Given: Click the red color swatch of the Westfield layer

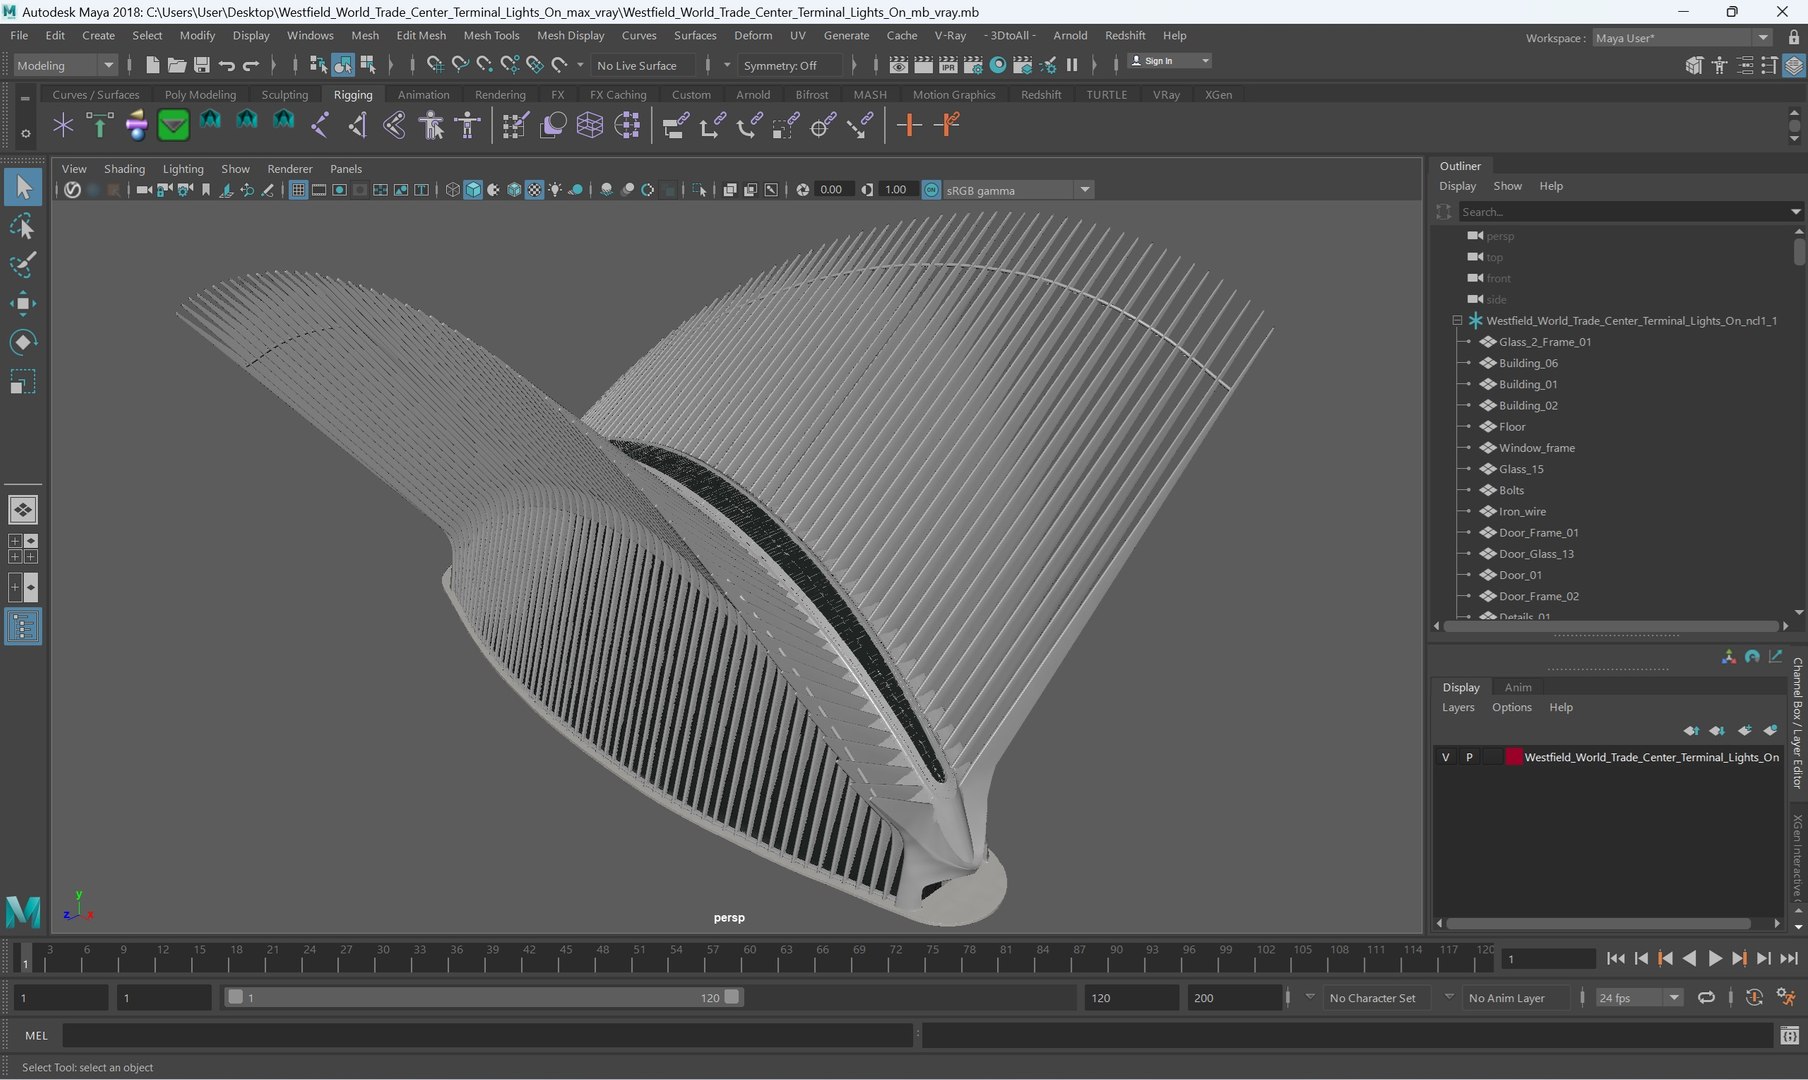Looking at the screenshot, I should tap(1514, 757).
